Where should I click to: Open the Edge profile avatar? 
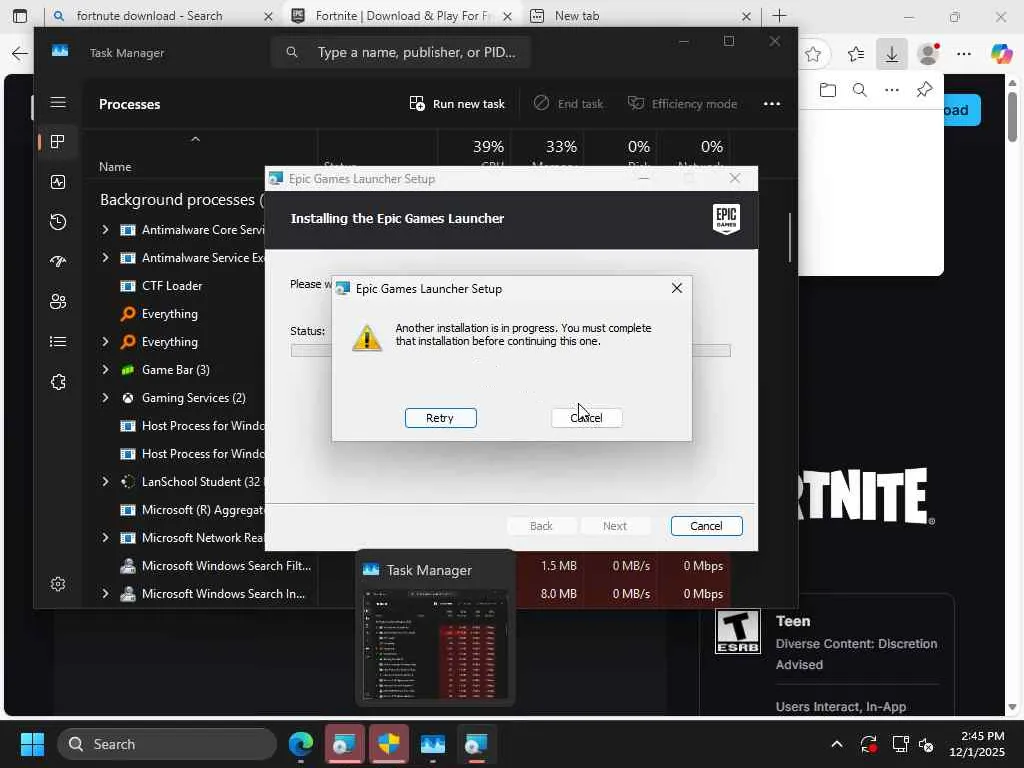pyautogui.click(x=928, y=54)
